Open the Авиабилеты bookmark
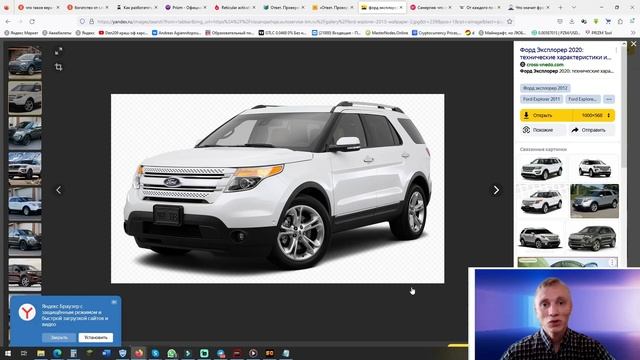 (57, 33)
